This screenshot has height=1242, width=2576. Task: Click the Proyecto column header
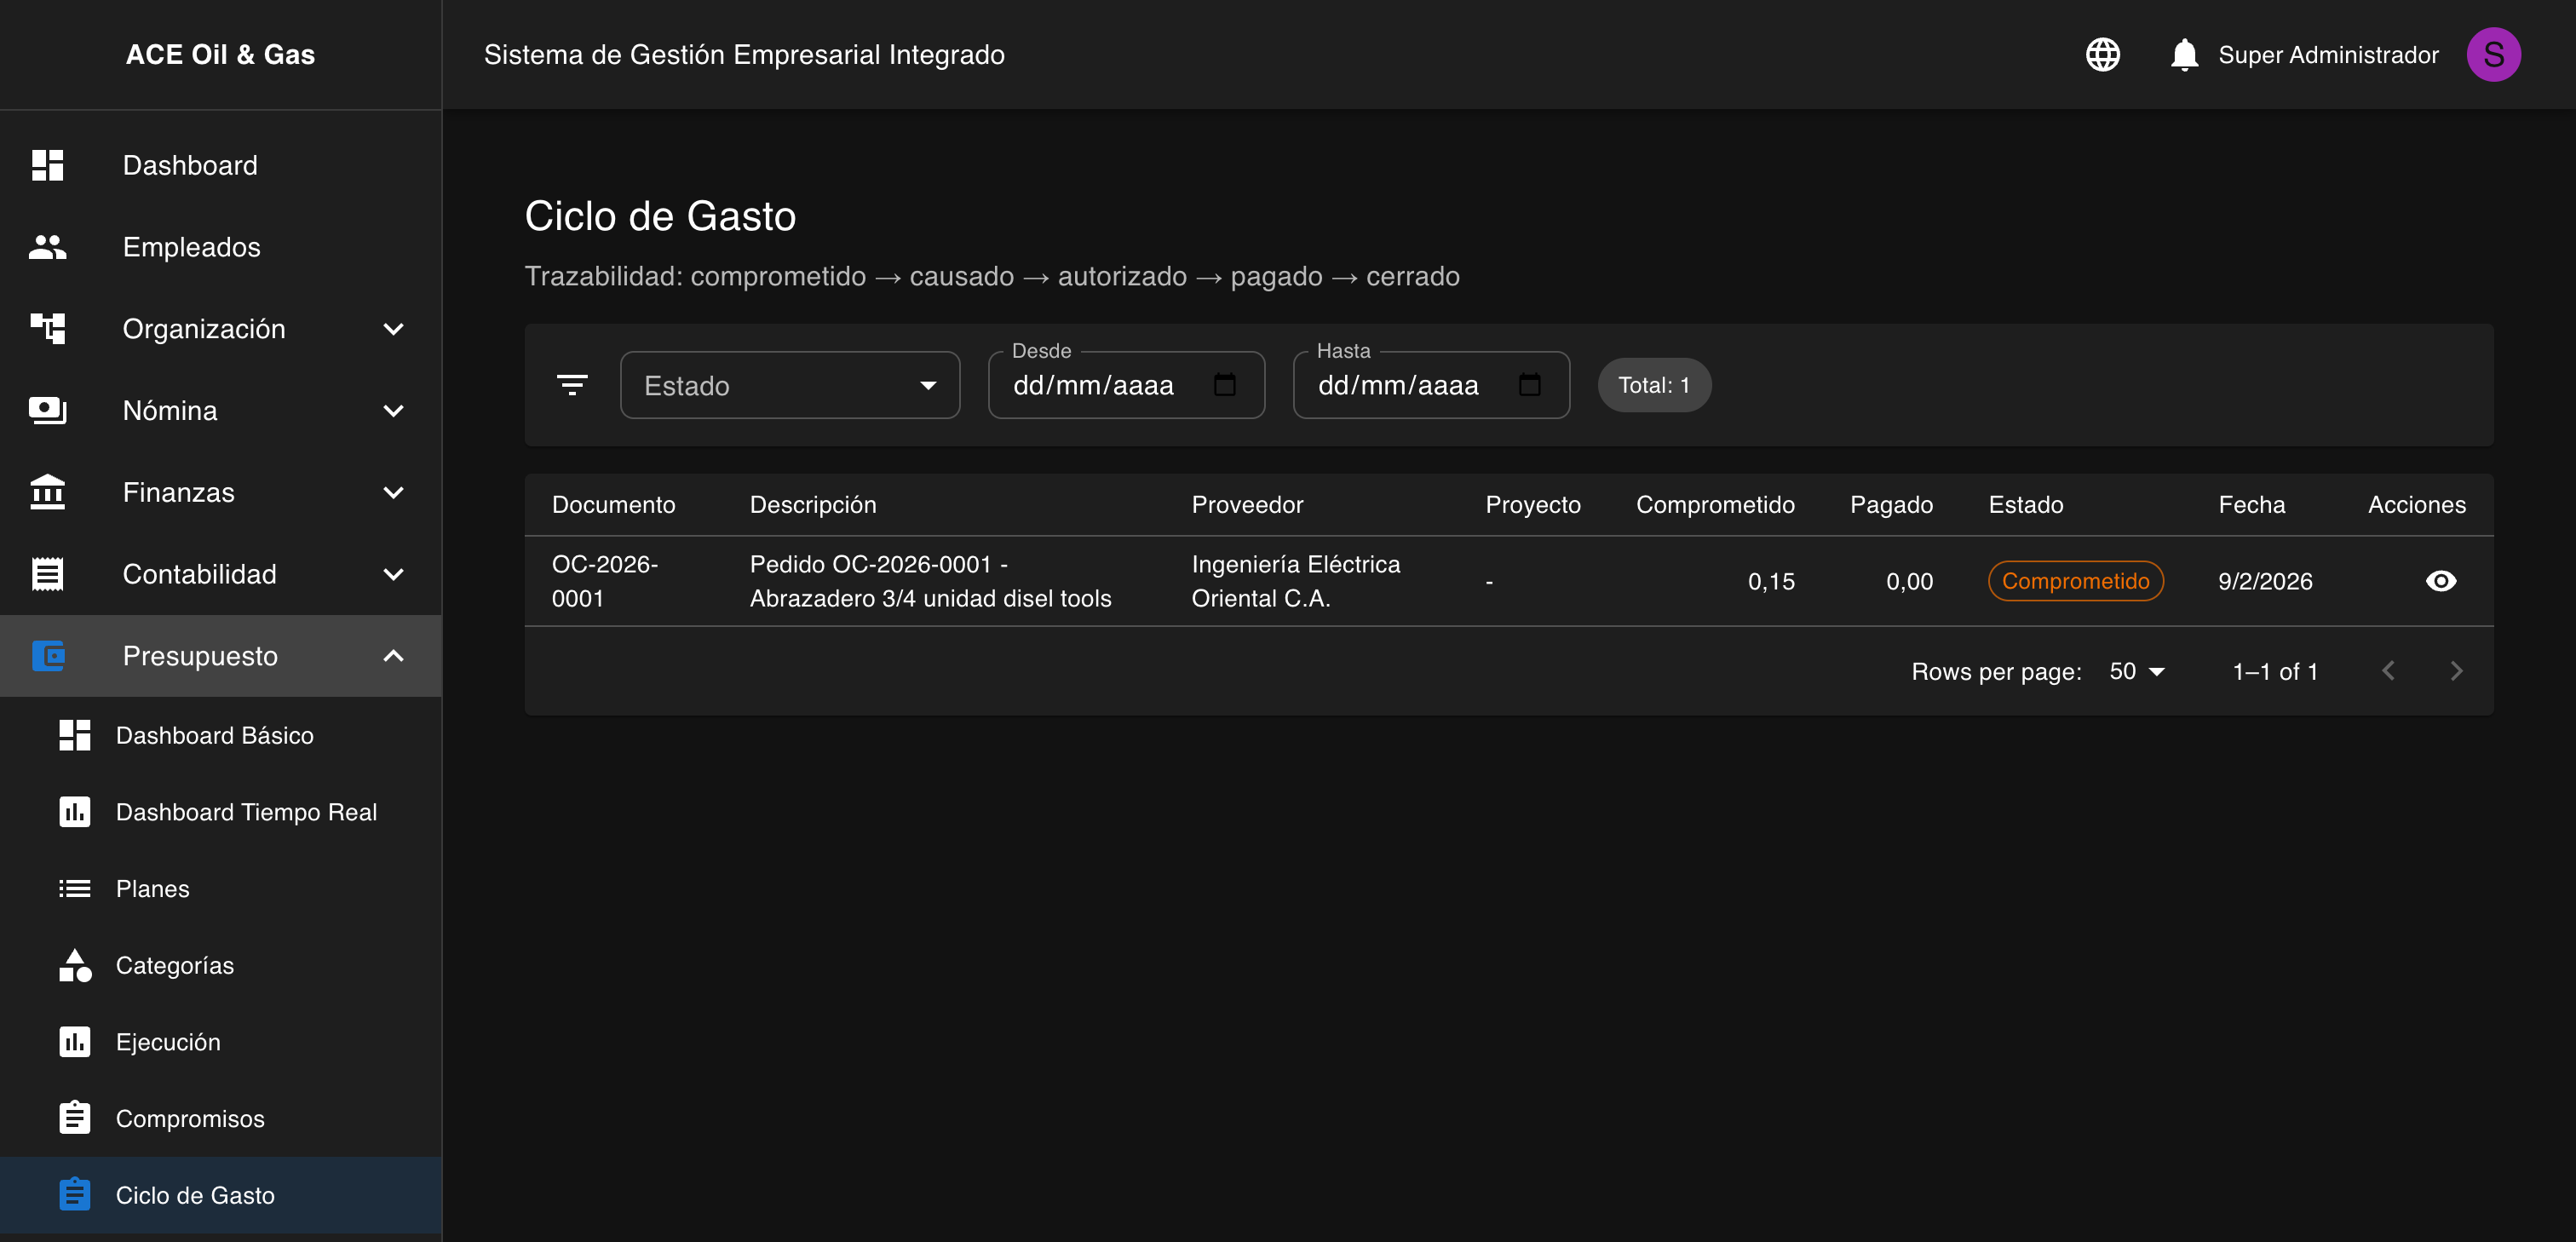[1532, 504]
